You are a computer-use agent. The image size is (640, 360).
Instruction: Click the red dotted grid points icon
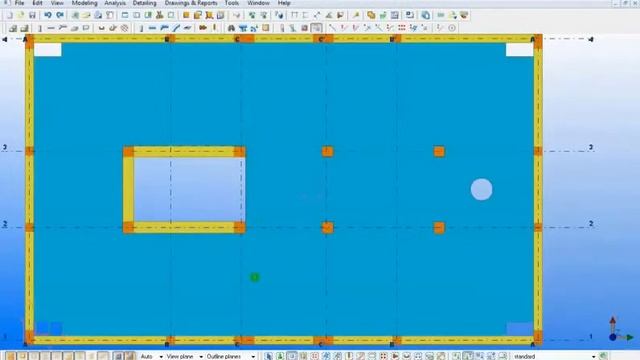[x=402, y=28]
